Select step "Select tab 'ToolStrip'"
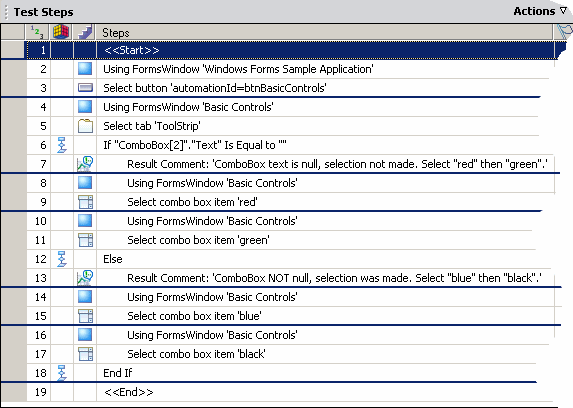Viewport: 573px width, 408px height. click(152, 126)
